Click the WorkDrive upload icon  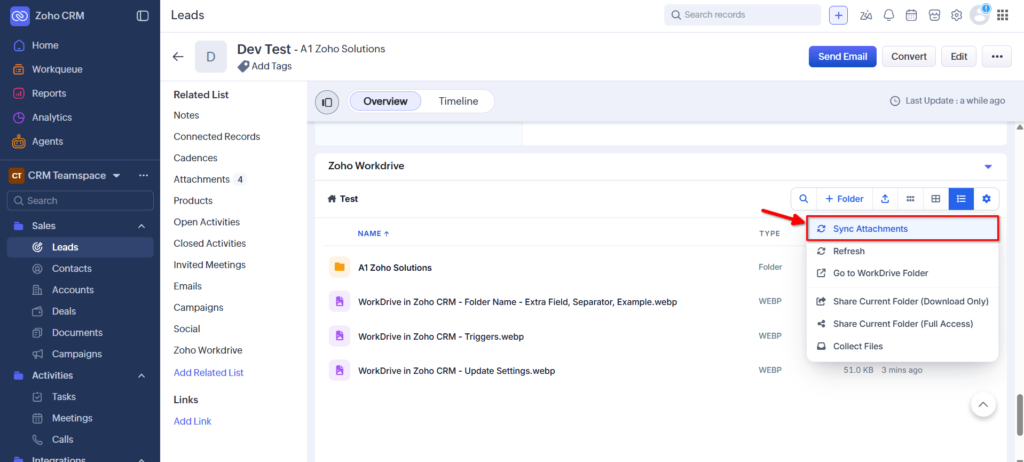pyautogui.click(x=885, y=199)
